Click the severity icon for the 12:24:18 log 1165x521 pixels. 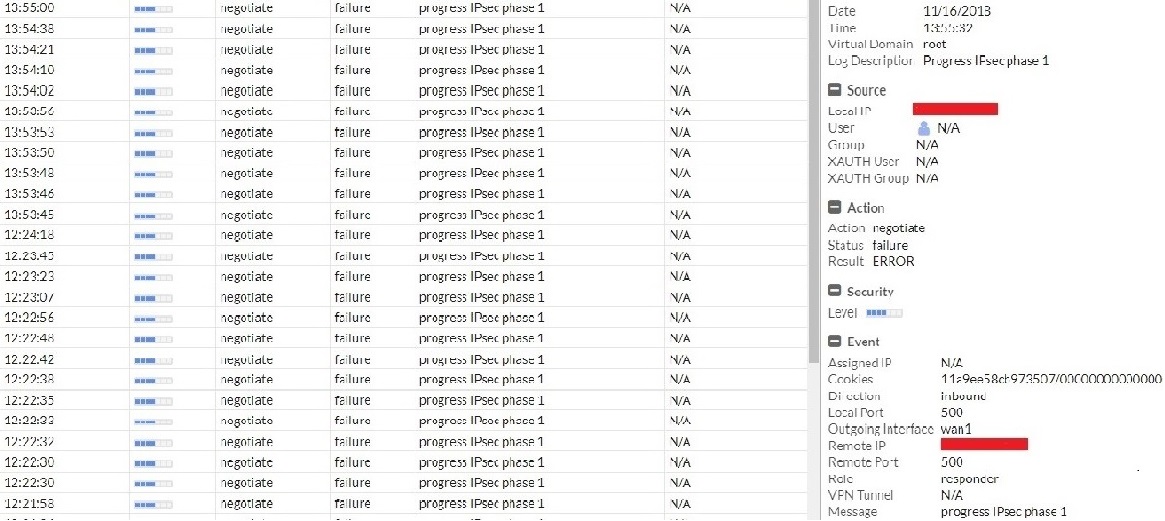(x=153, y=235)
